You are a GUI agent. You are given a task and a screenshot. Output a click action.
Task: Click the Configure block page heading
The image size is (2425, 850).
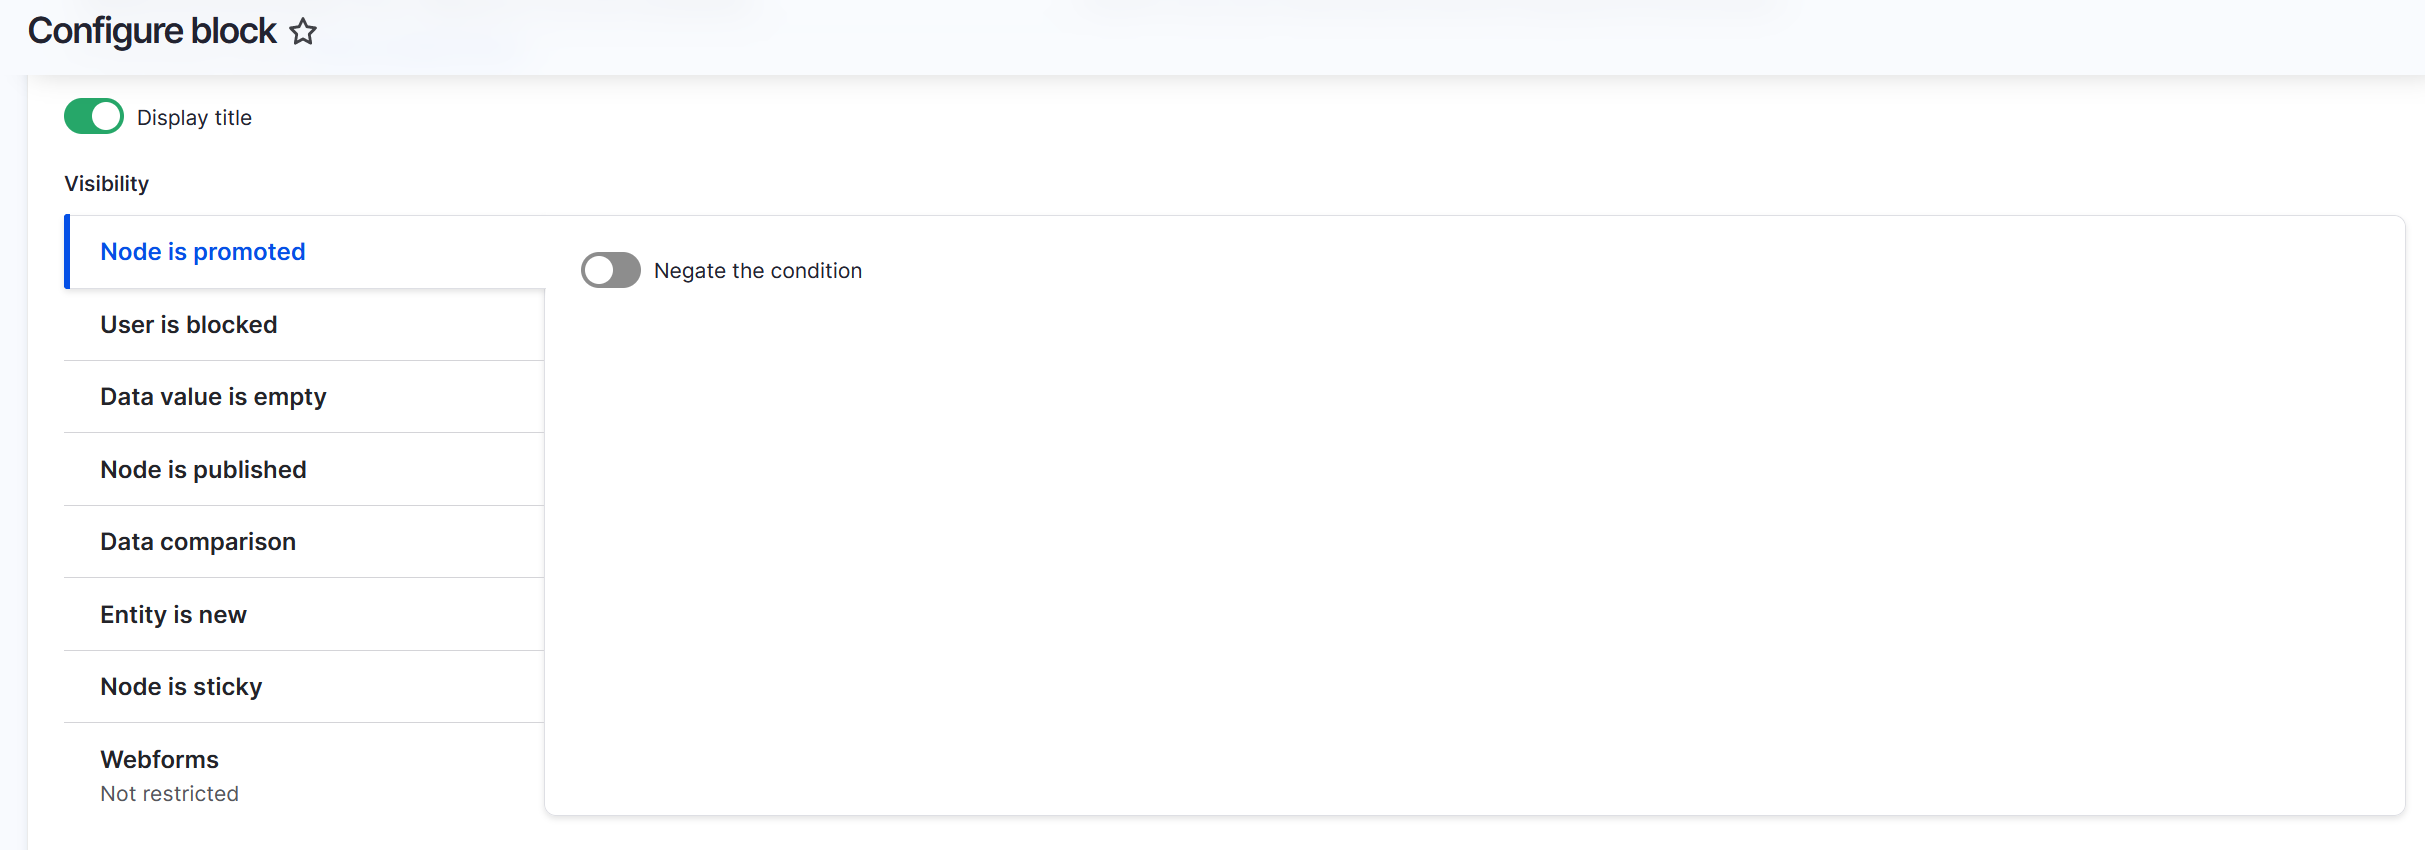pos(152,32)
